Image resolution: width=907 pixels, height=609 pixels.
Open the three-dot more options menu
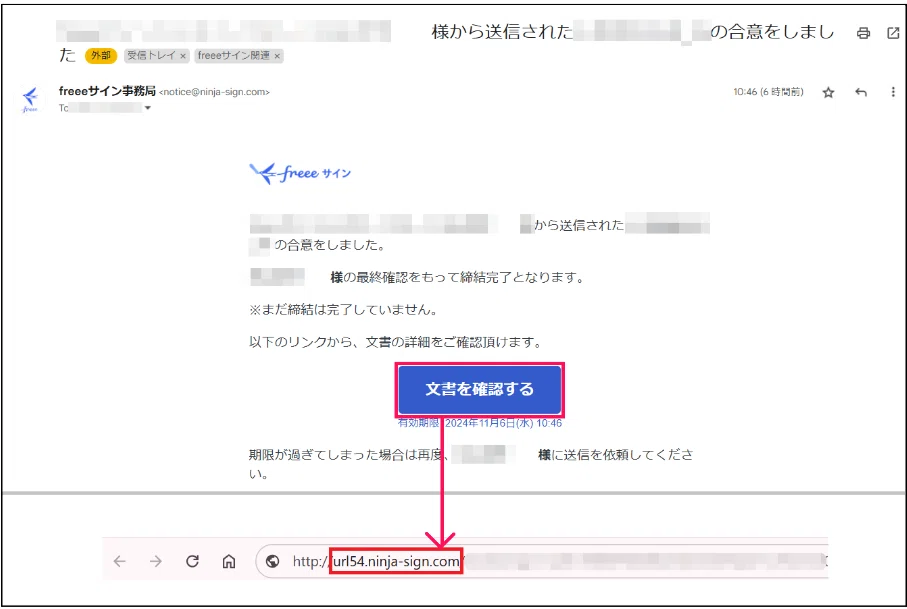[893, 92]
